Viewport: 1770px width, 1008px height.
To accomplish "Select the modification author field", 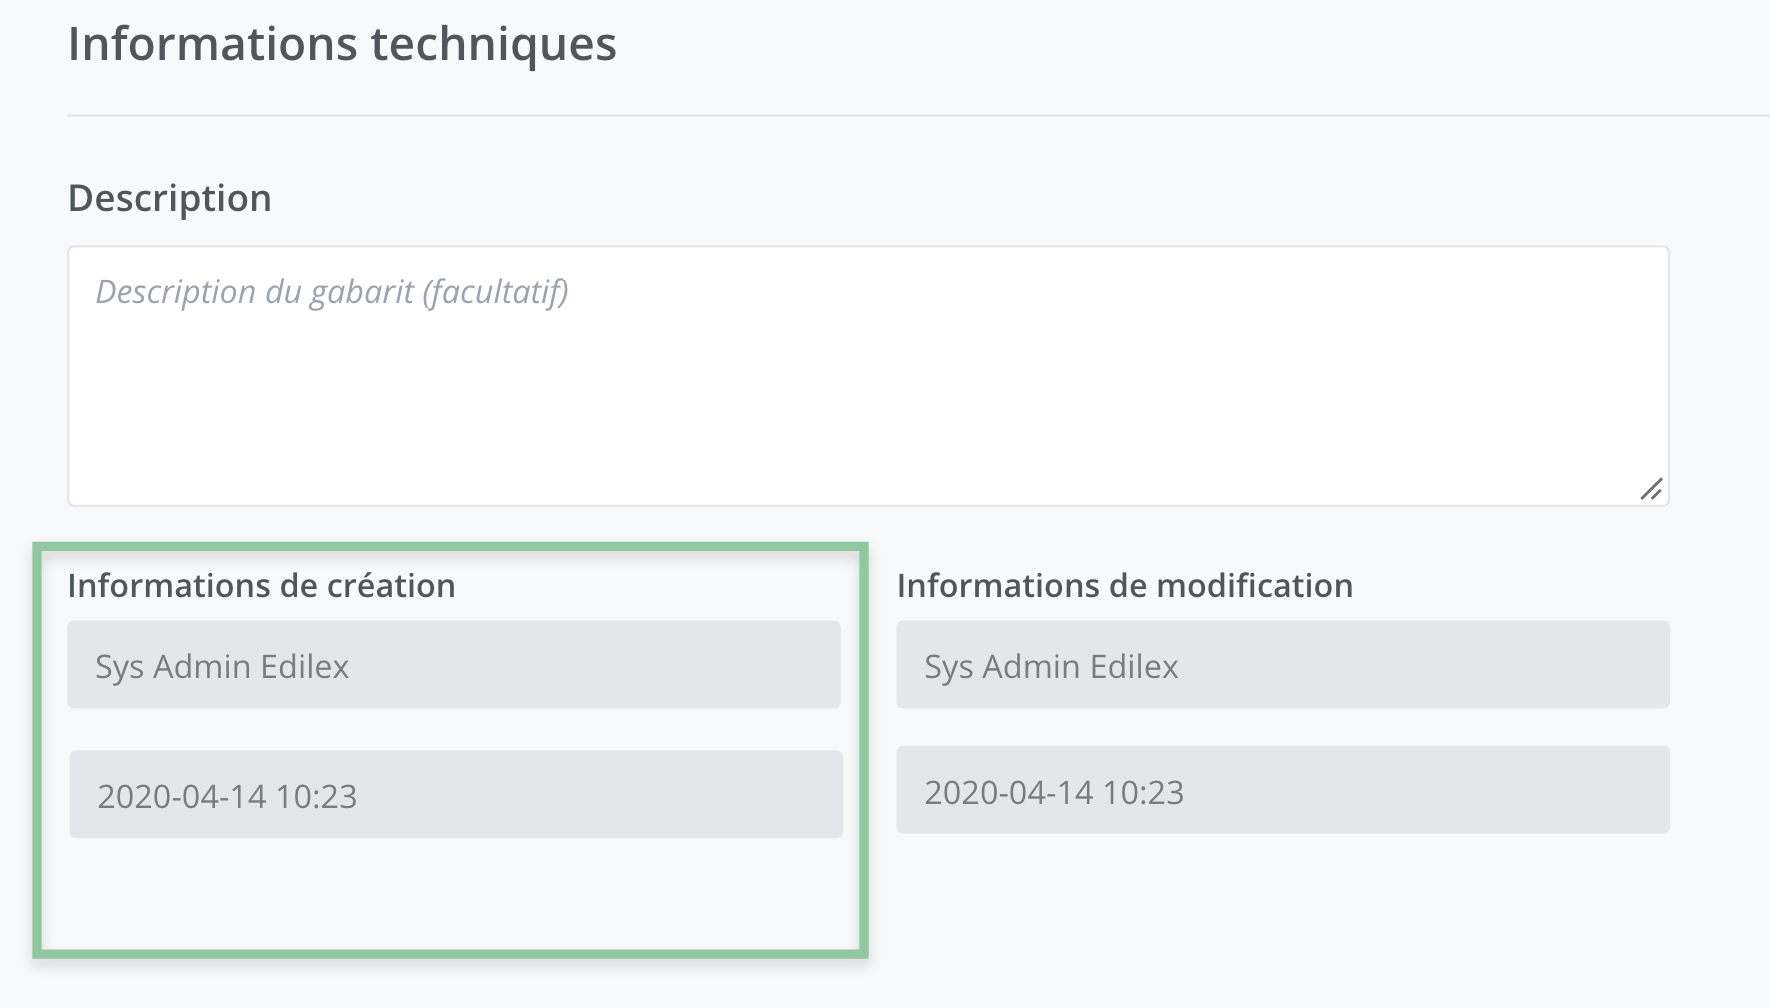I will (1282, 665).
